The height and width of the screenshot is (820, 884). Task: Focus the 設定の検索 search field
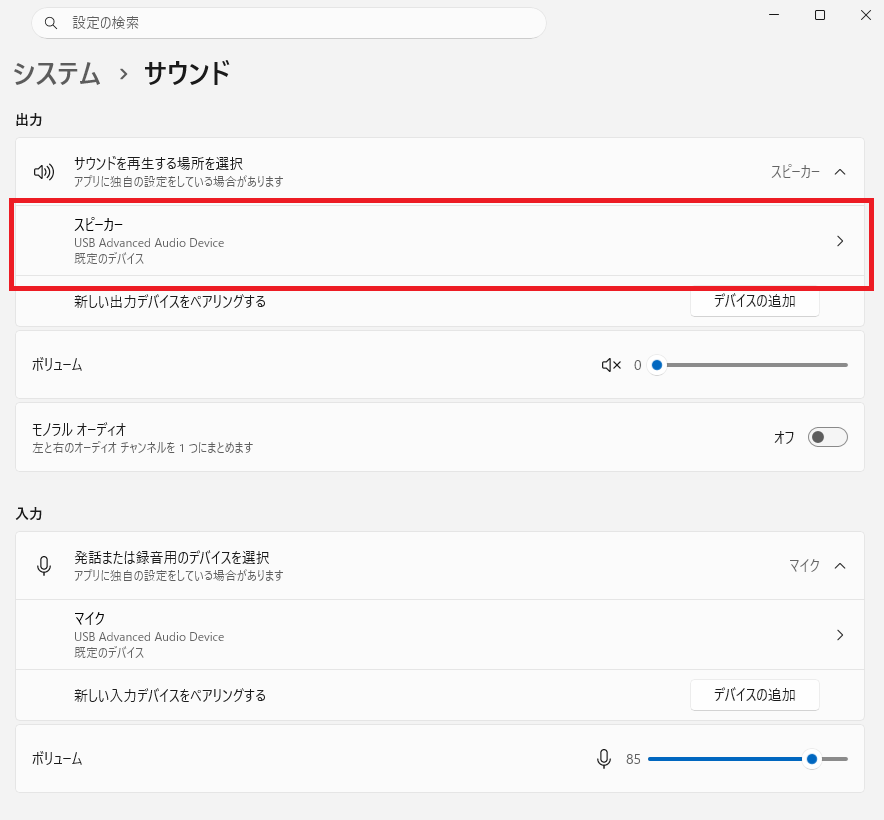coord(300,22)
